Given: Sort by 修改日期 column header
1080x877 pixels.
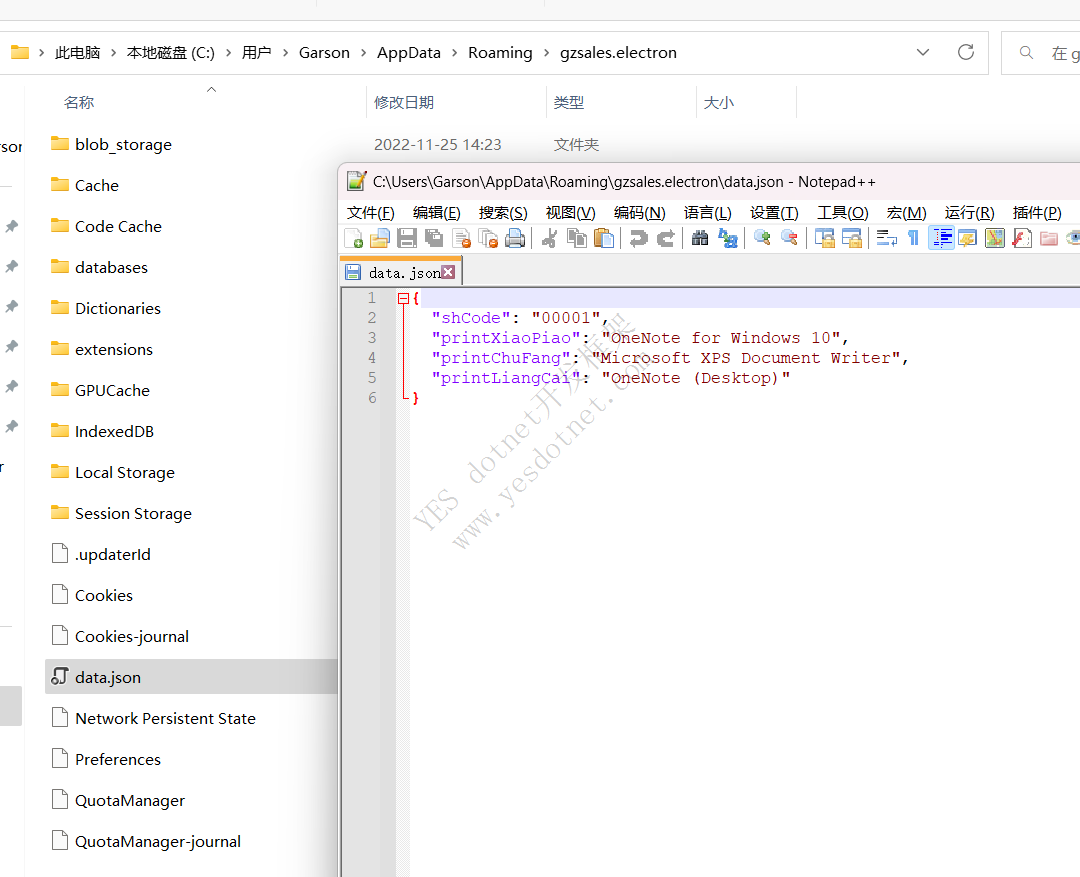Looking at the screenshot, I should pos(404,103).
